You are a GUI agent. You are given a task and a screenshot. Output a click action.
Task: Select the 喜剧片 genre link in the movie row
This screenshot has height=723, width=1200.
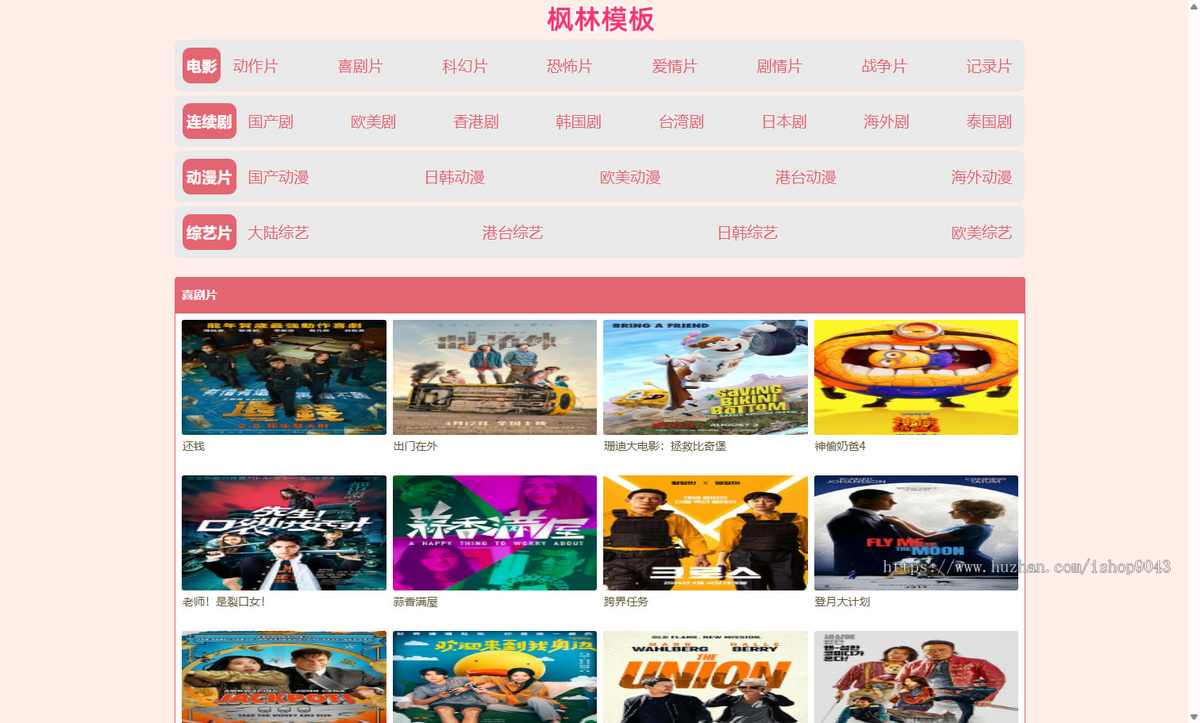[360, 66]
